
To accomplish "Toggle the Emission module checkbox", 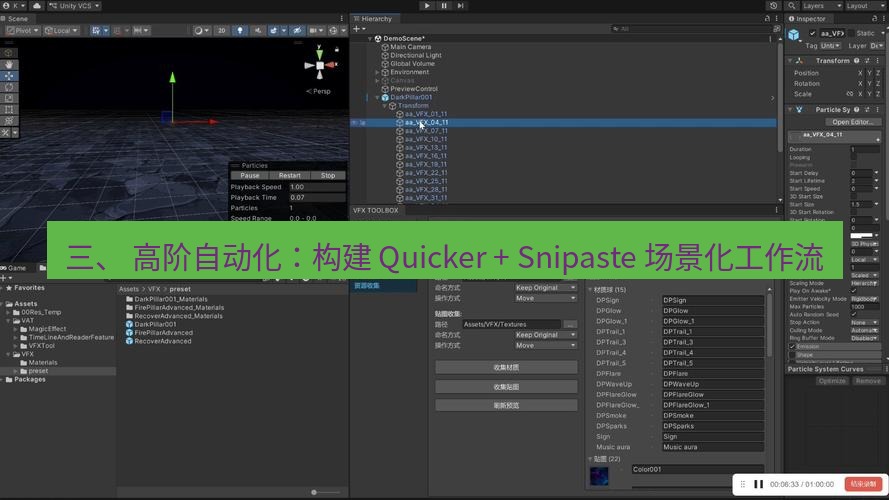I will point(792,346).
